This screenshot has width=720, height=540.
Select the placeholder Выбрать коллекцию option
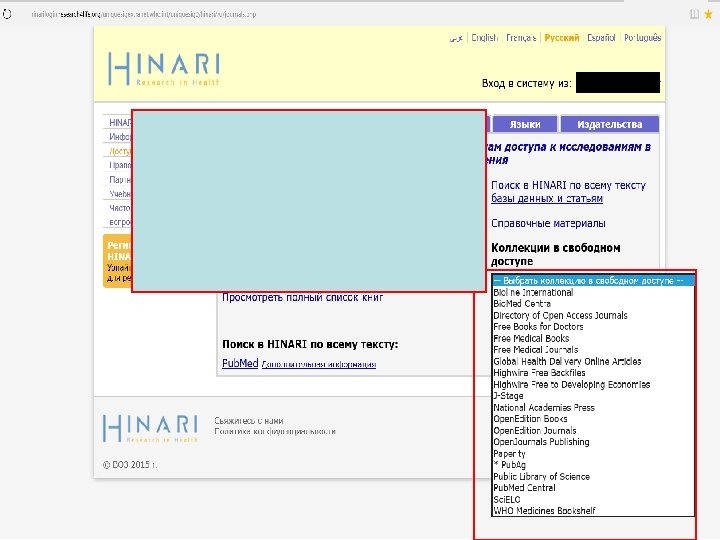pos(593,281)
